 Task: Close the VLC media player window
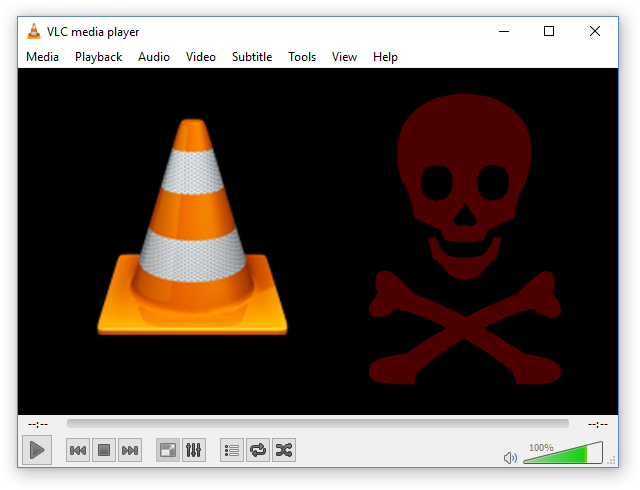595,31
